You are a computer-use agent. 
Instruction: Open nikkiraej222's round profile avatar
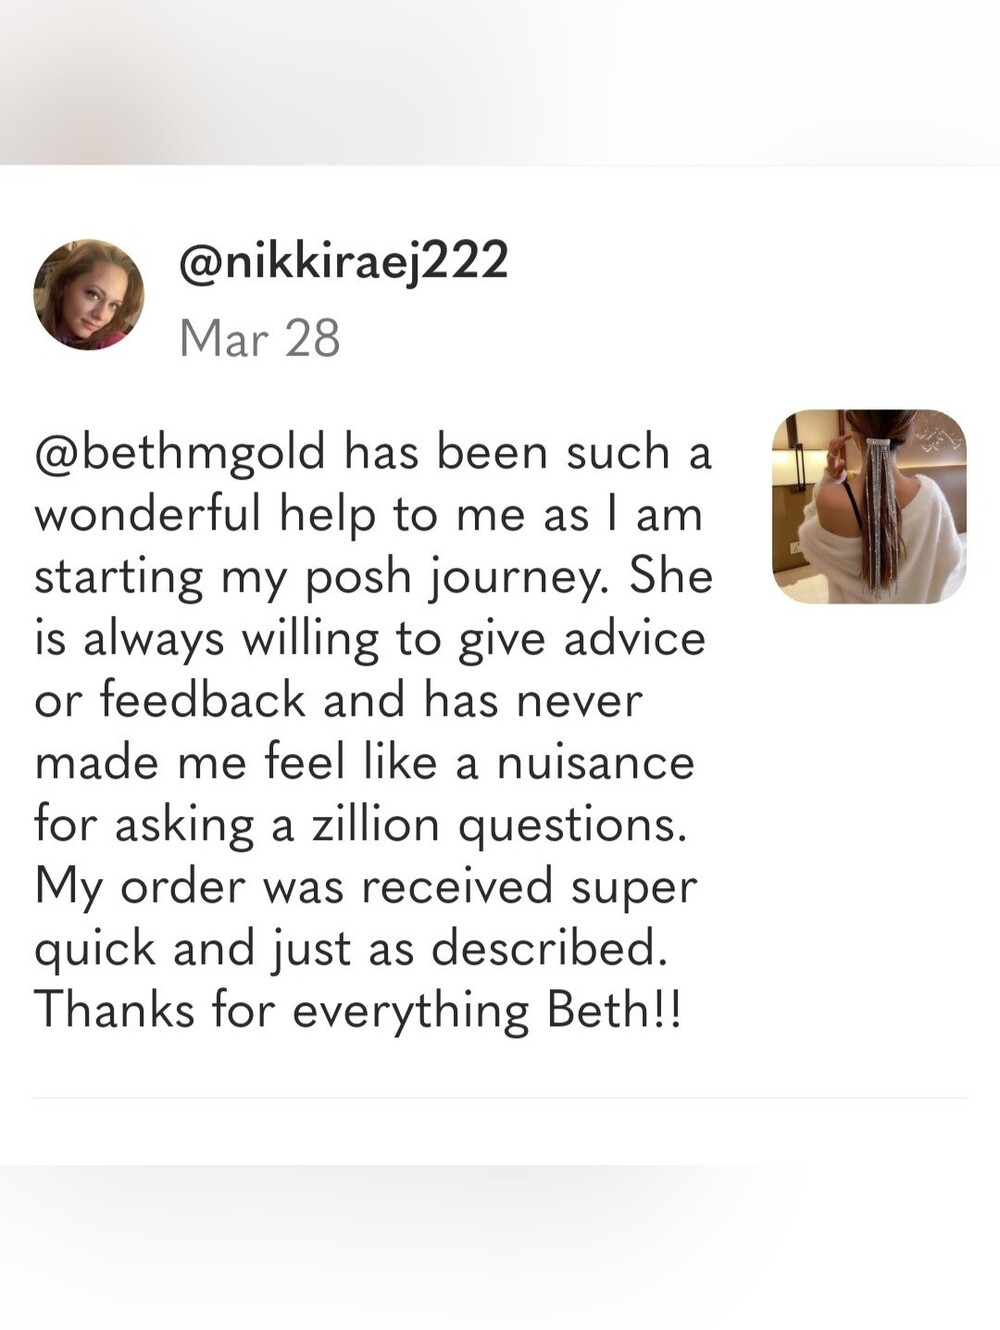click(x=89, y=295)
